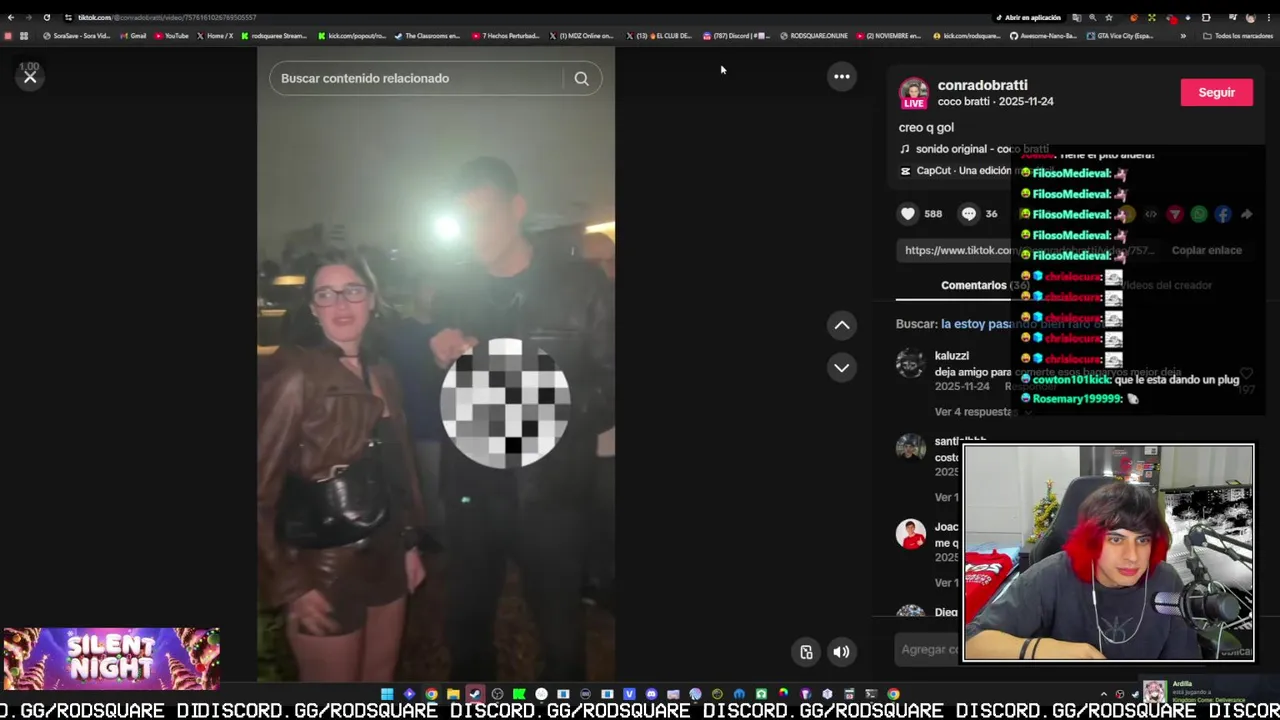Share the video to Facebook

(1222, 214)
